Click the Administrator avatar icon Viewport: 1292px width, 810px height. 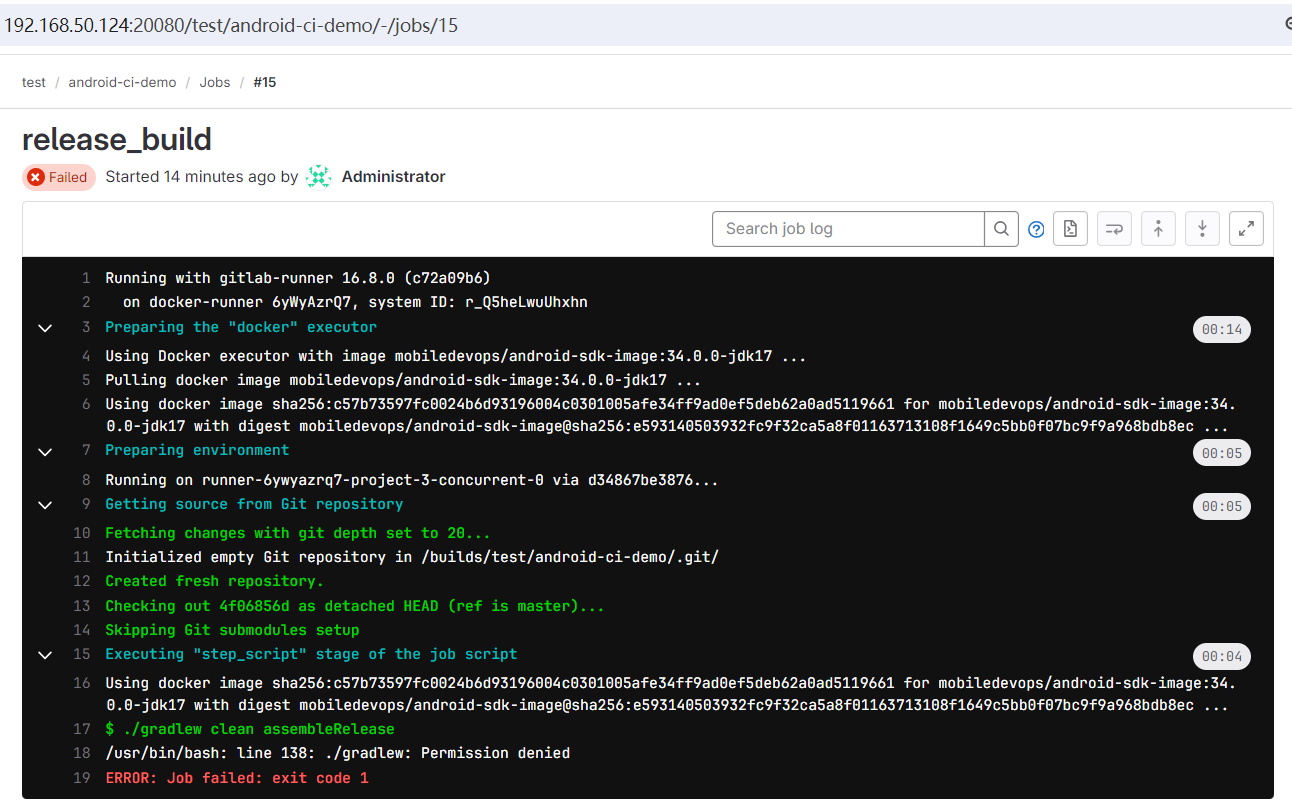click(318, 177)
